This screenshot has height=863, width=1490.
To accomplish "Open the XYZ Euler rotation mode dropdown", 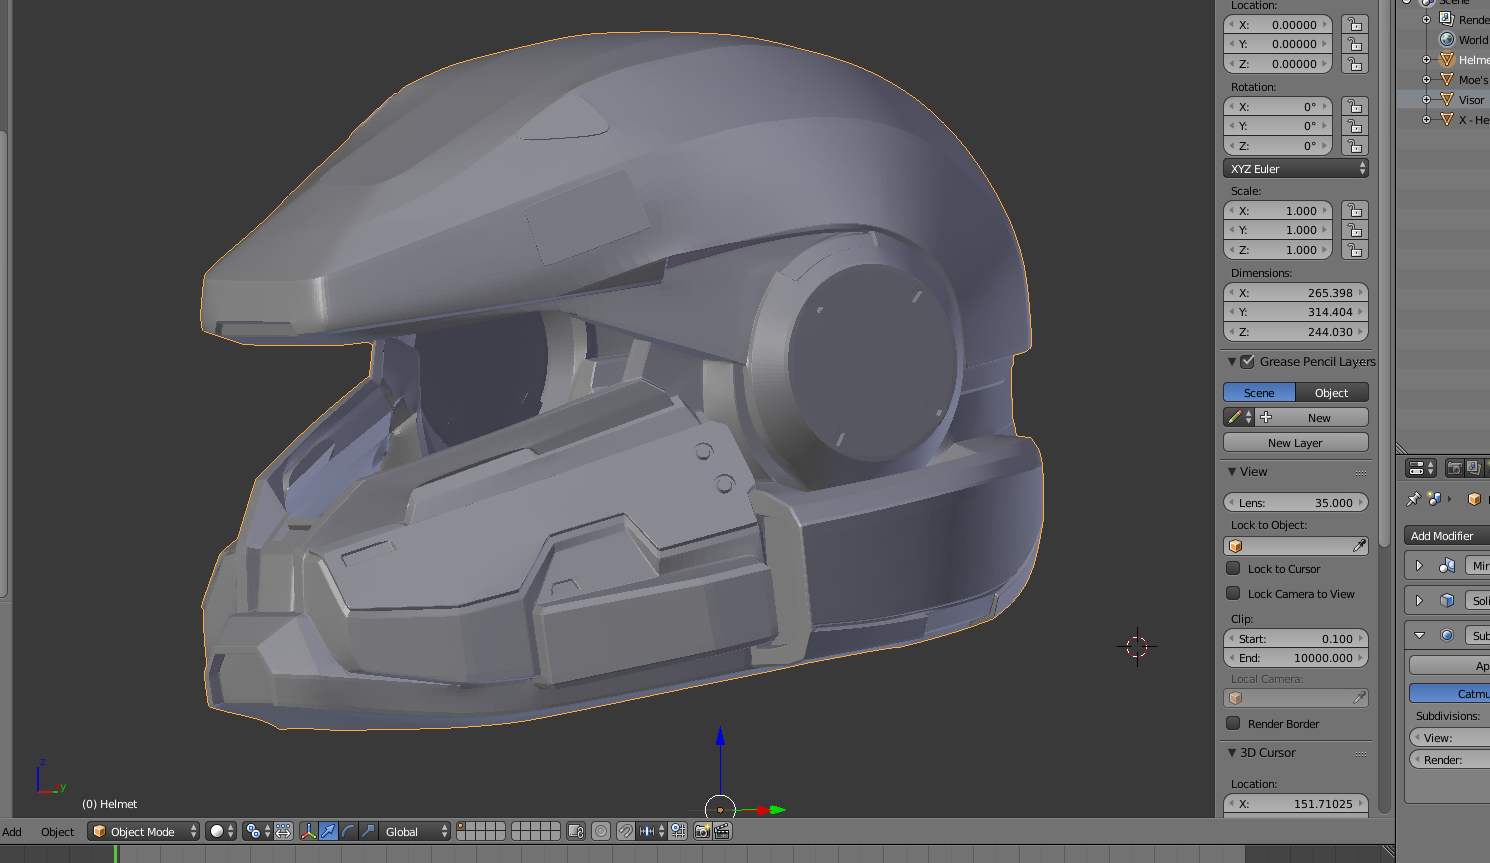I will coord(1295,169).
